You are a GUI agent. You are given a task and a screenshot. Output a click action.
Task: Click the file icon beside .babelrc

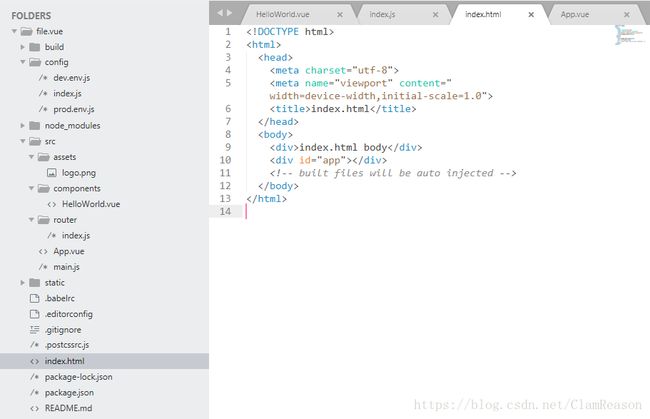coord(35,298)
